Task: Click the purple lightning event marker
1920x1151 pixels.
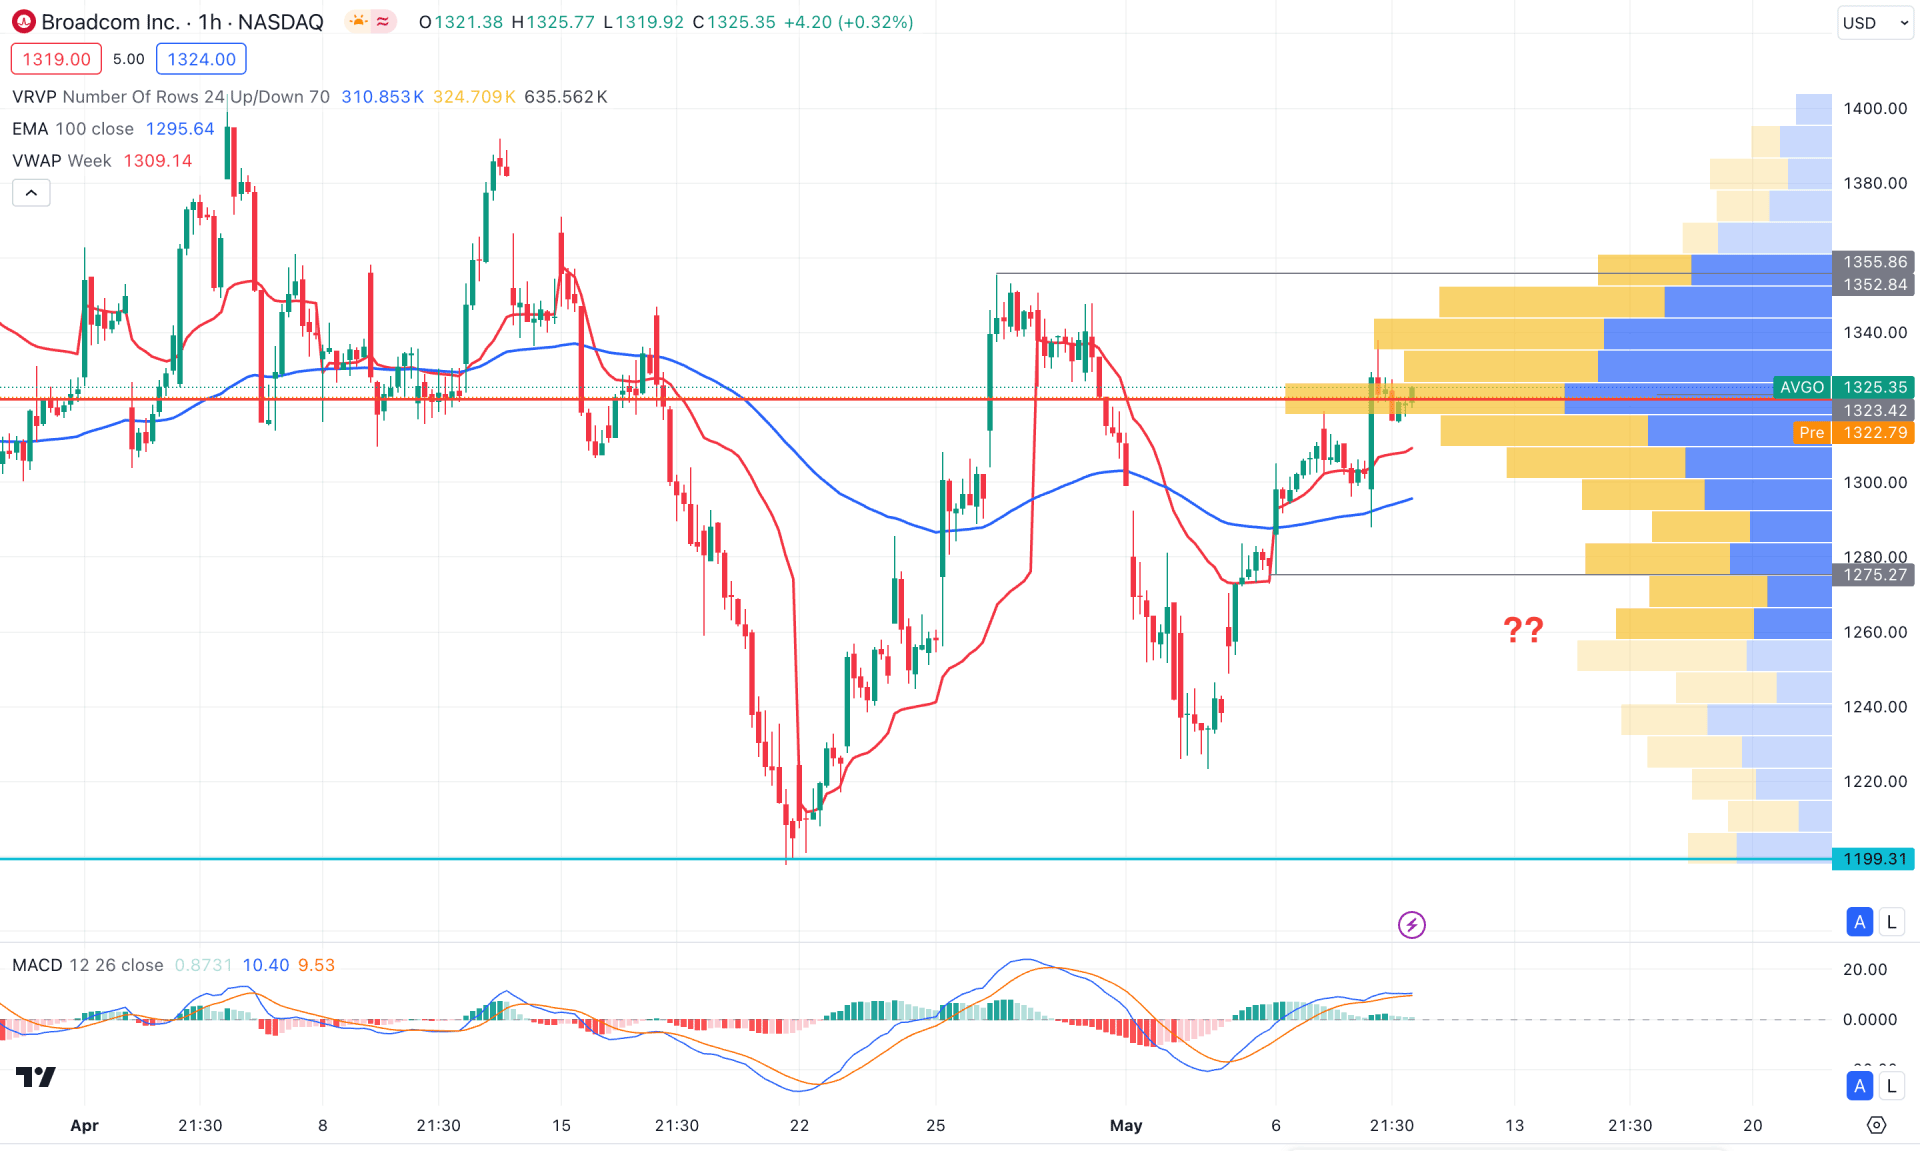Action: pyautogui.click(x=1411, y=924)
